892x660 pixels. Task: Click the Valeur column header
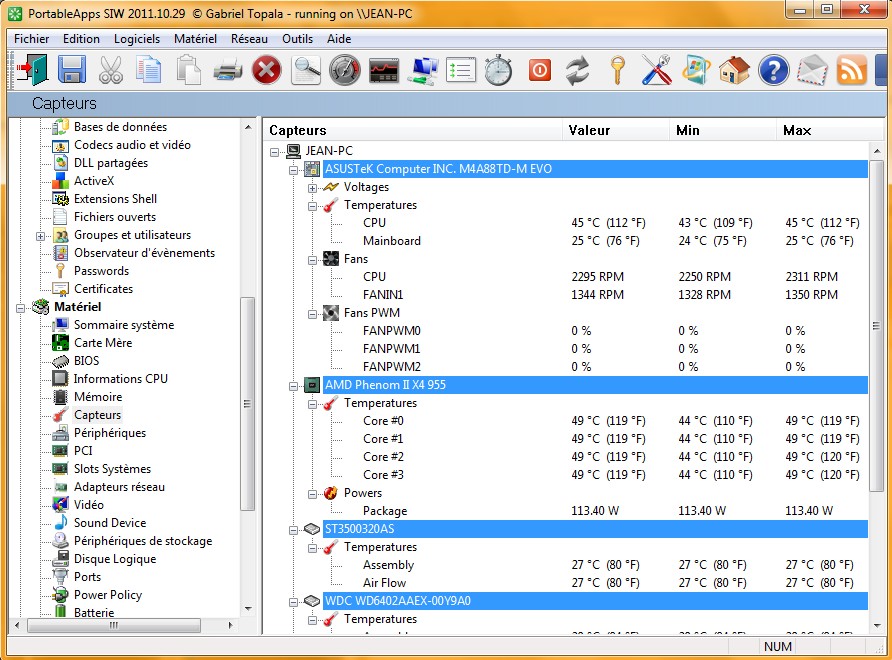click(x=616, y=130)
